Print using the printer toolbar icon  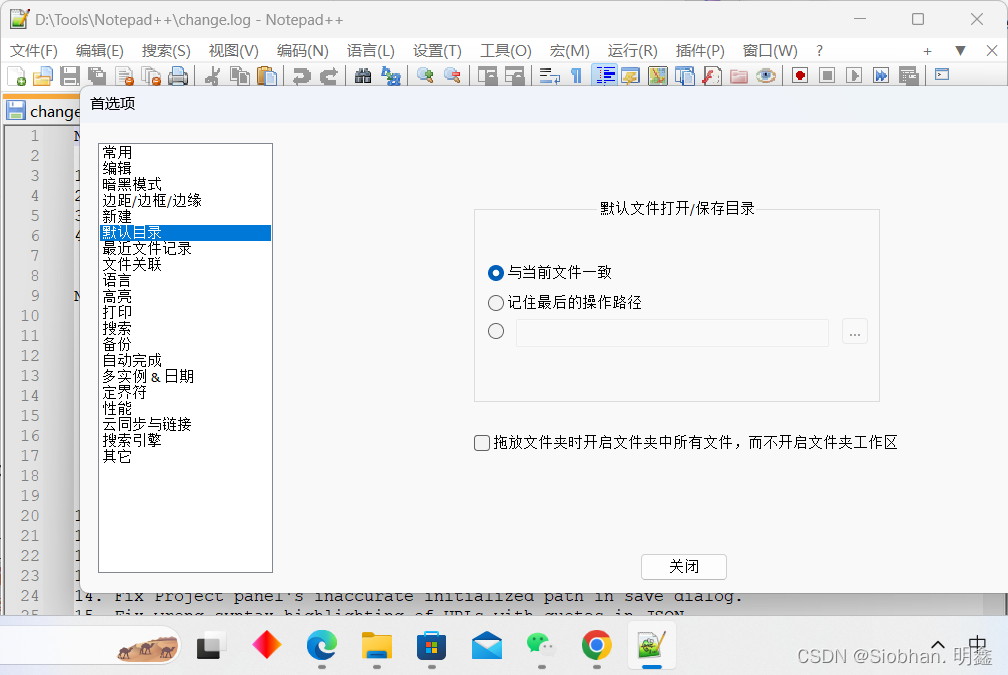178,76
